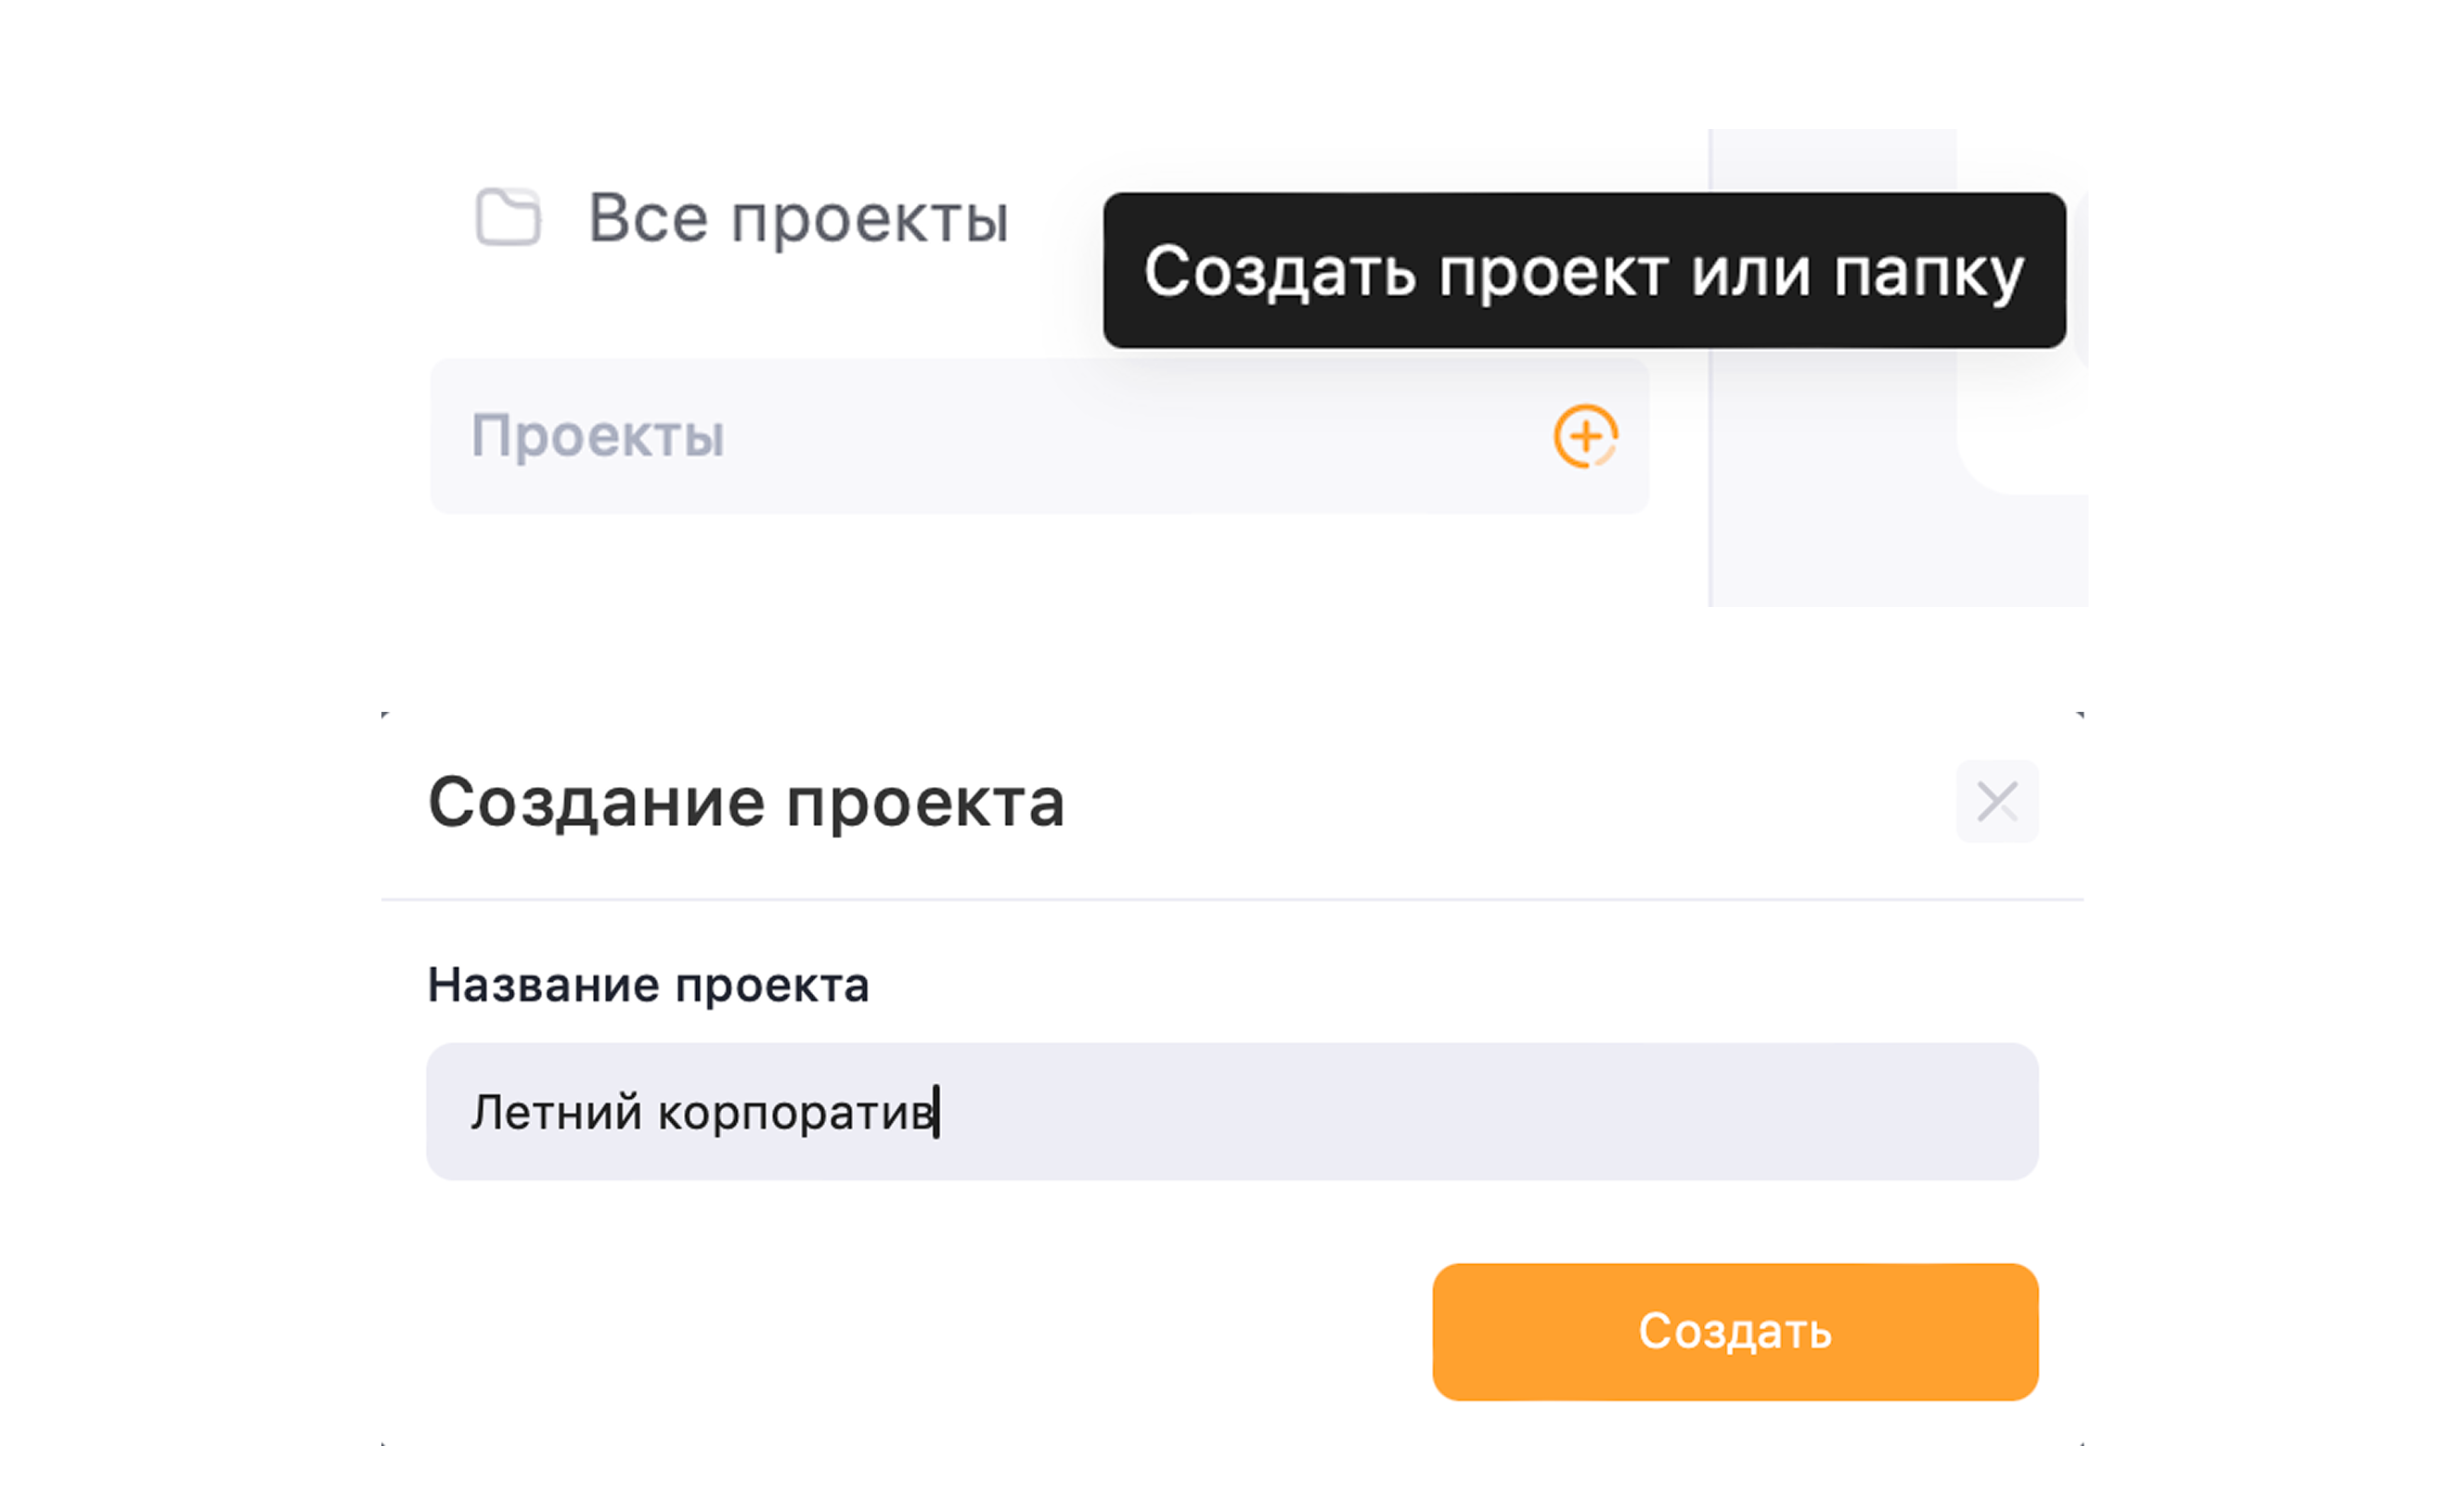Click the orange Создать button
2464x1510 pixels.
[x=1735, y=1332]
